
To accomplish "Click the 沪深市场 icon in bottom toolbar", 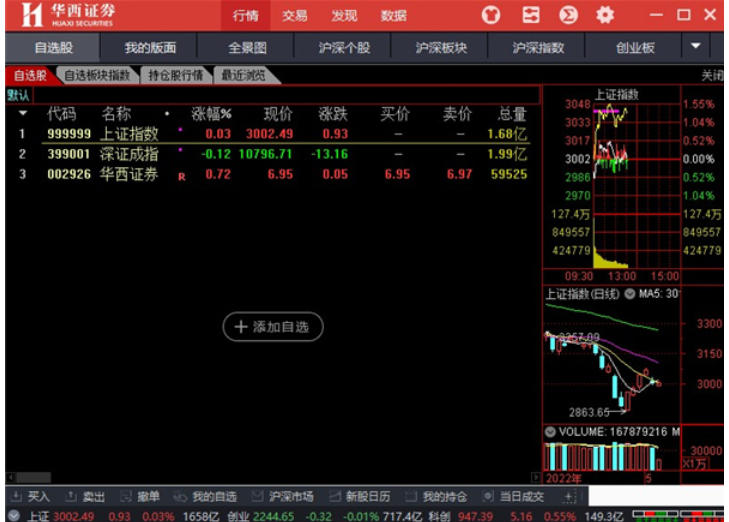I will [257, 497].
